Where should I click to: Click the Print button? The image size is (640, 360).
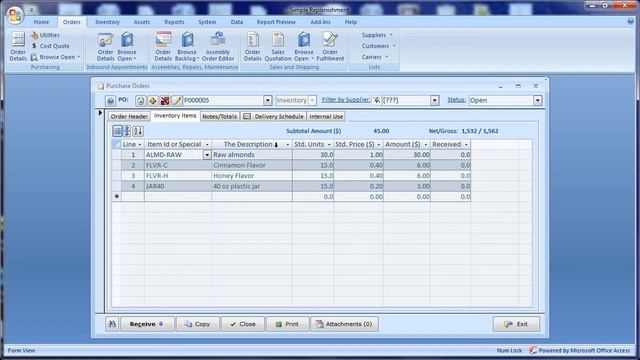[x=287, y=324]
